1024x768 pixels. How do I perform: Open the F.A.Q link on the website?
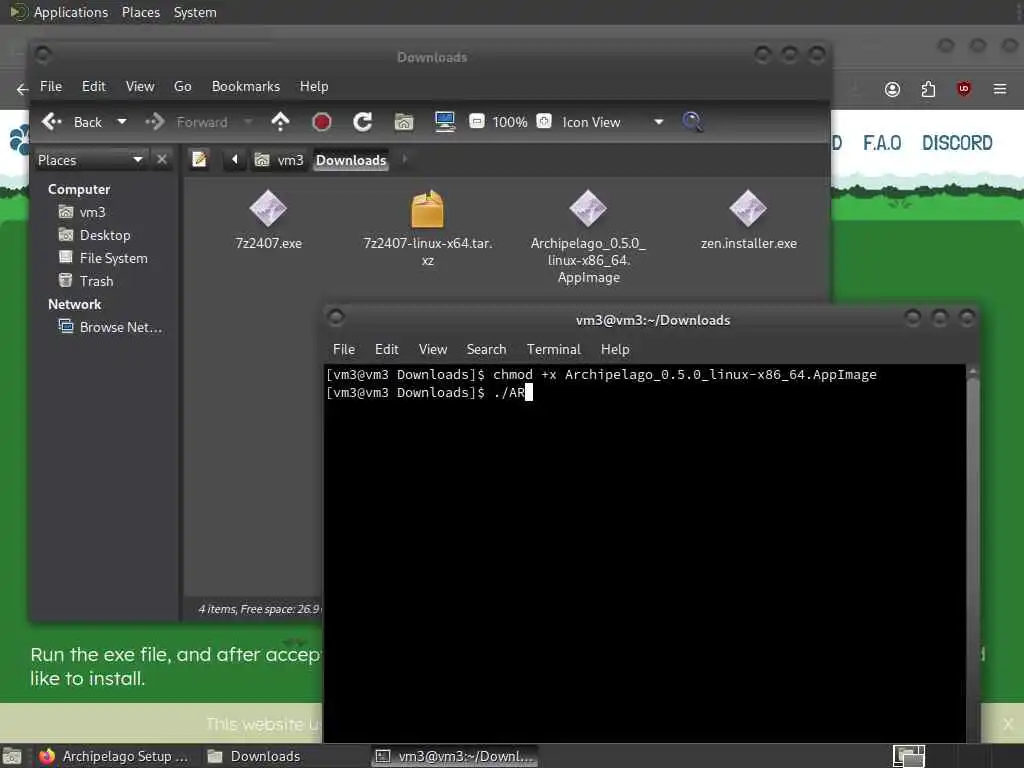(882, 143)
